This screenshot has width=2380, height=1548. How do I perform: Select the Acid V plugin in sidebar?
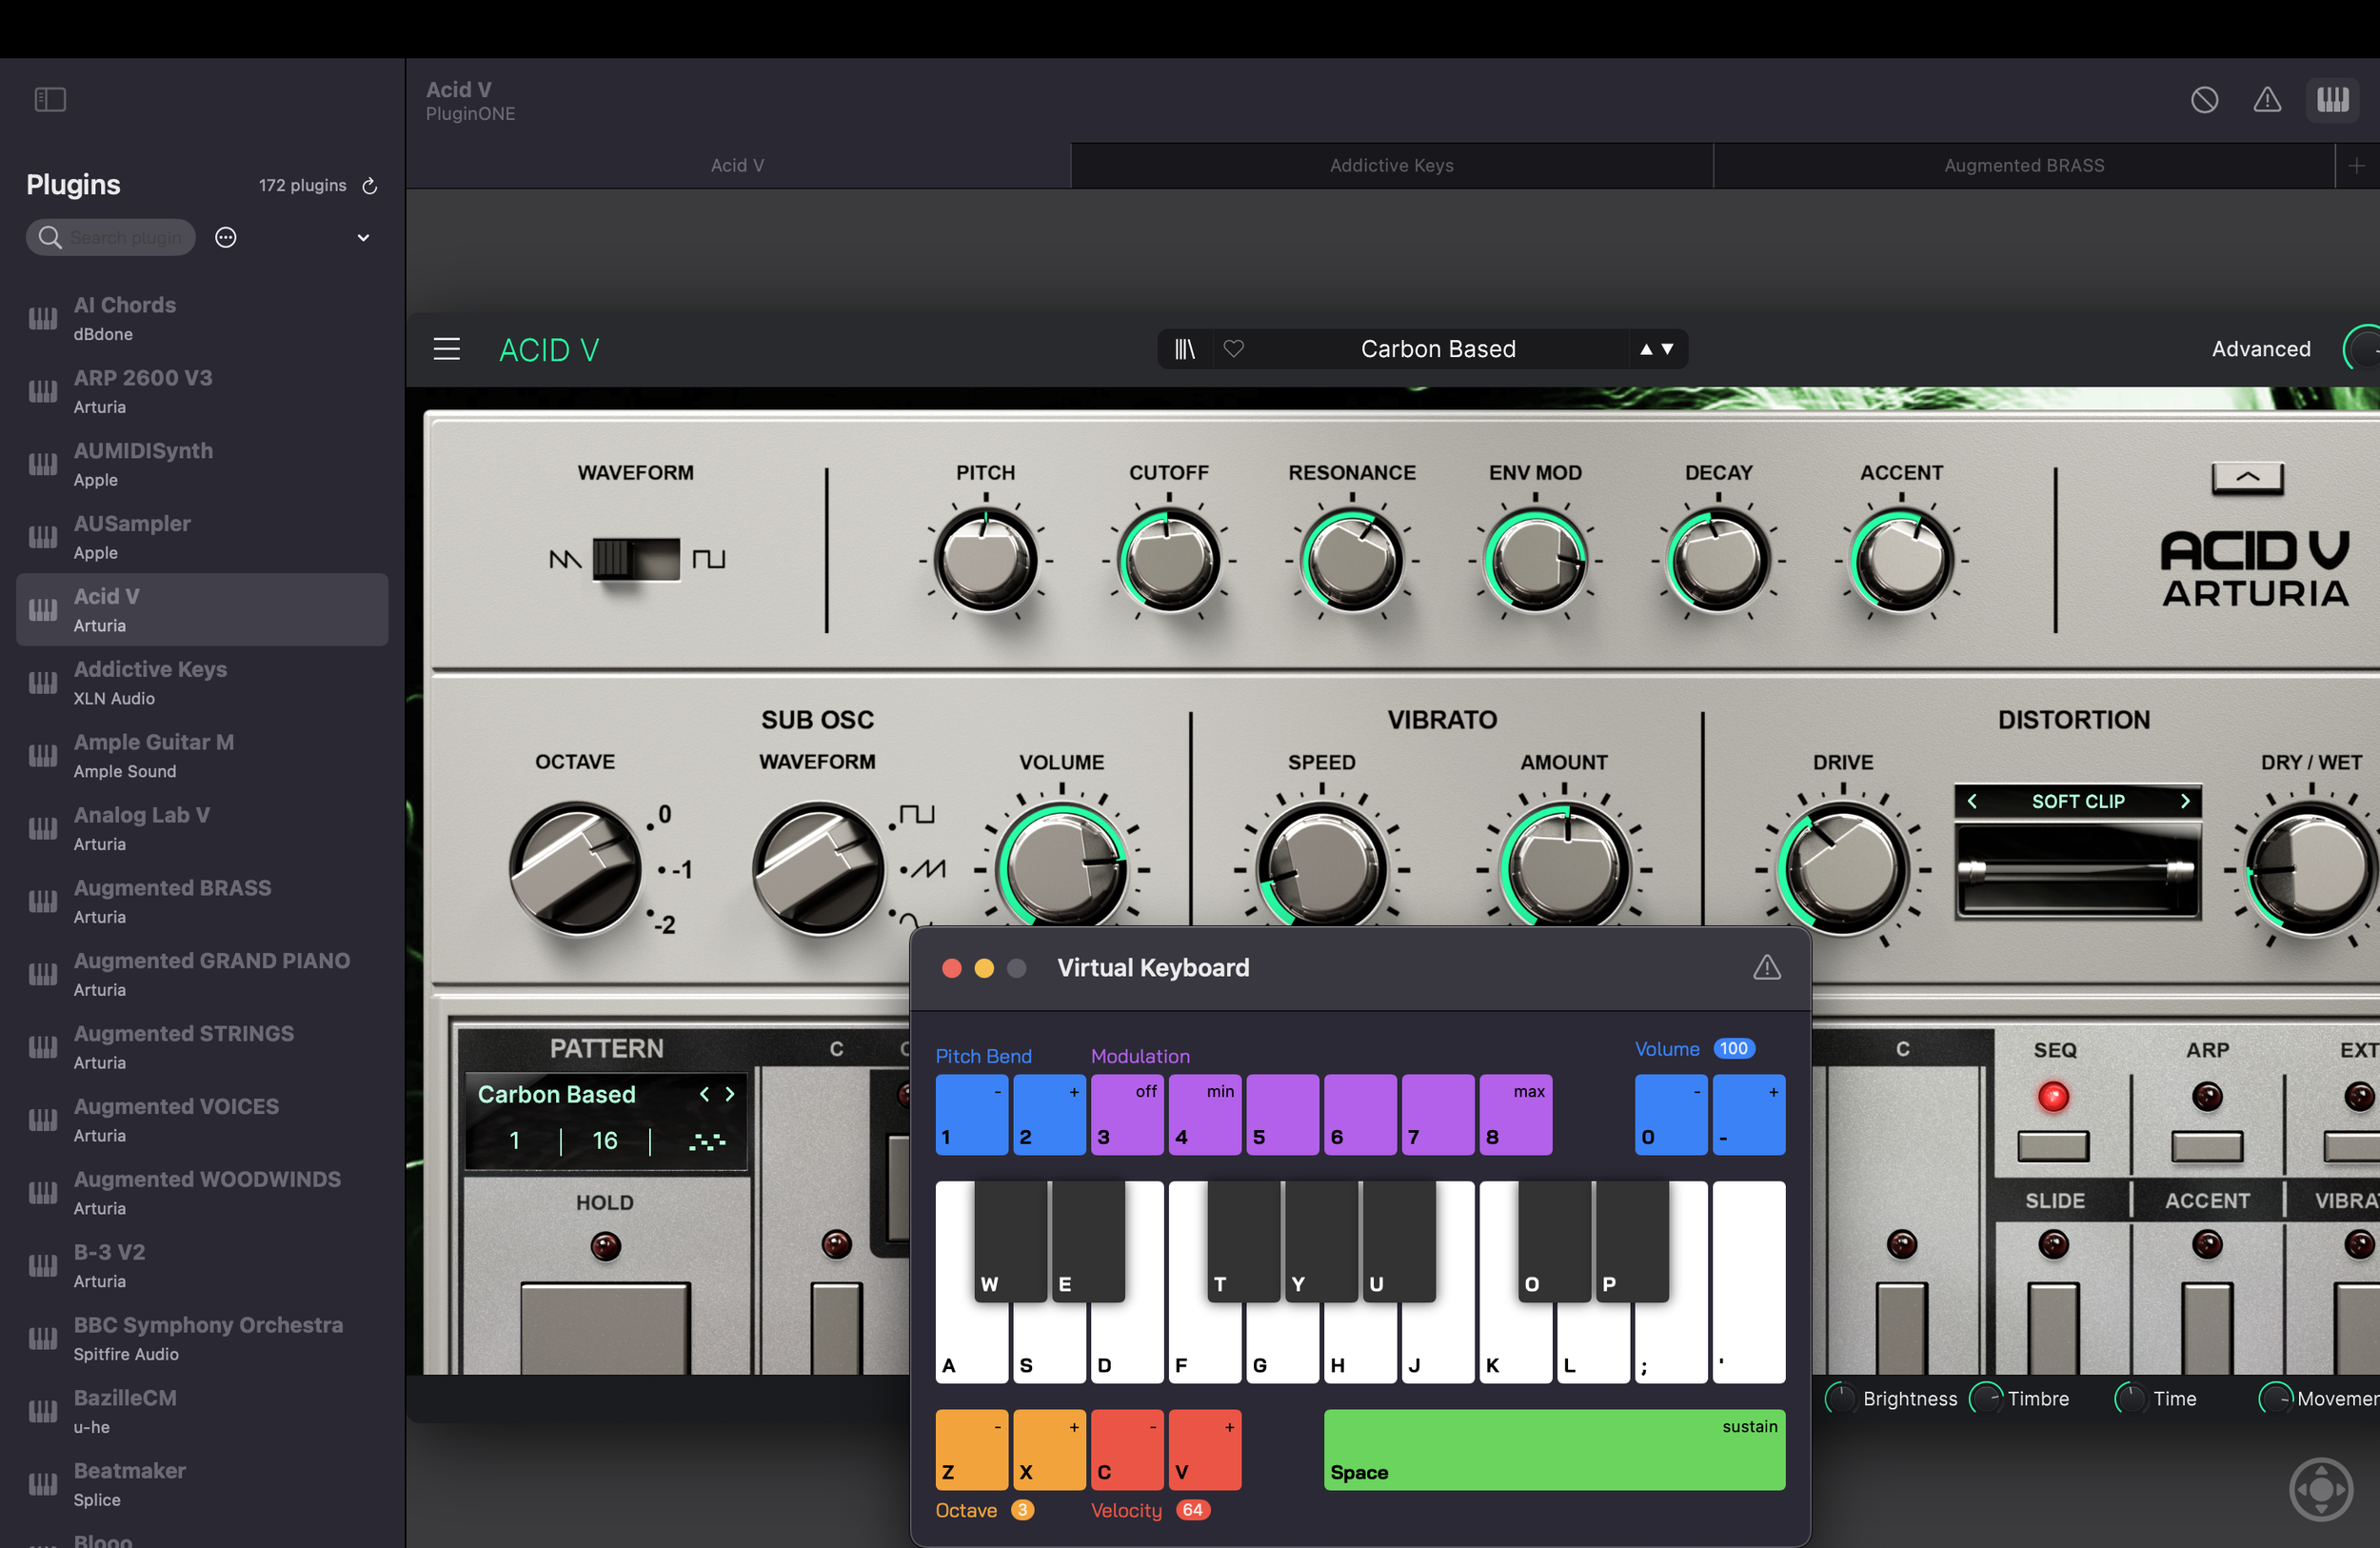(x=202, y=609)
